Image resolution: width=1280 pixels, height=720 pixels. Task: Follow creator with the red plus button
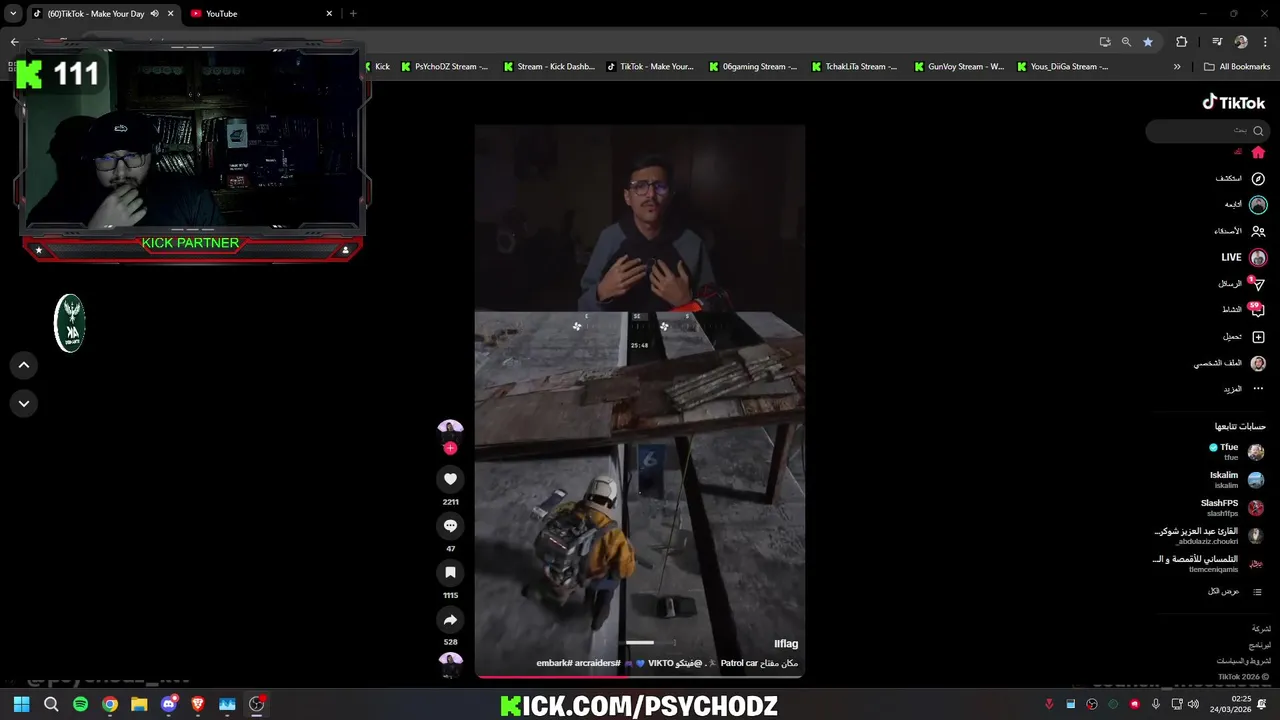450,449
